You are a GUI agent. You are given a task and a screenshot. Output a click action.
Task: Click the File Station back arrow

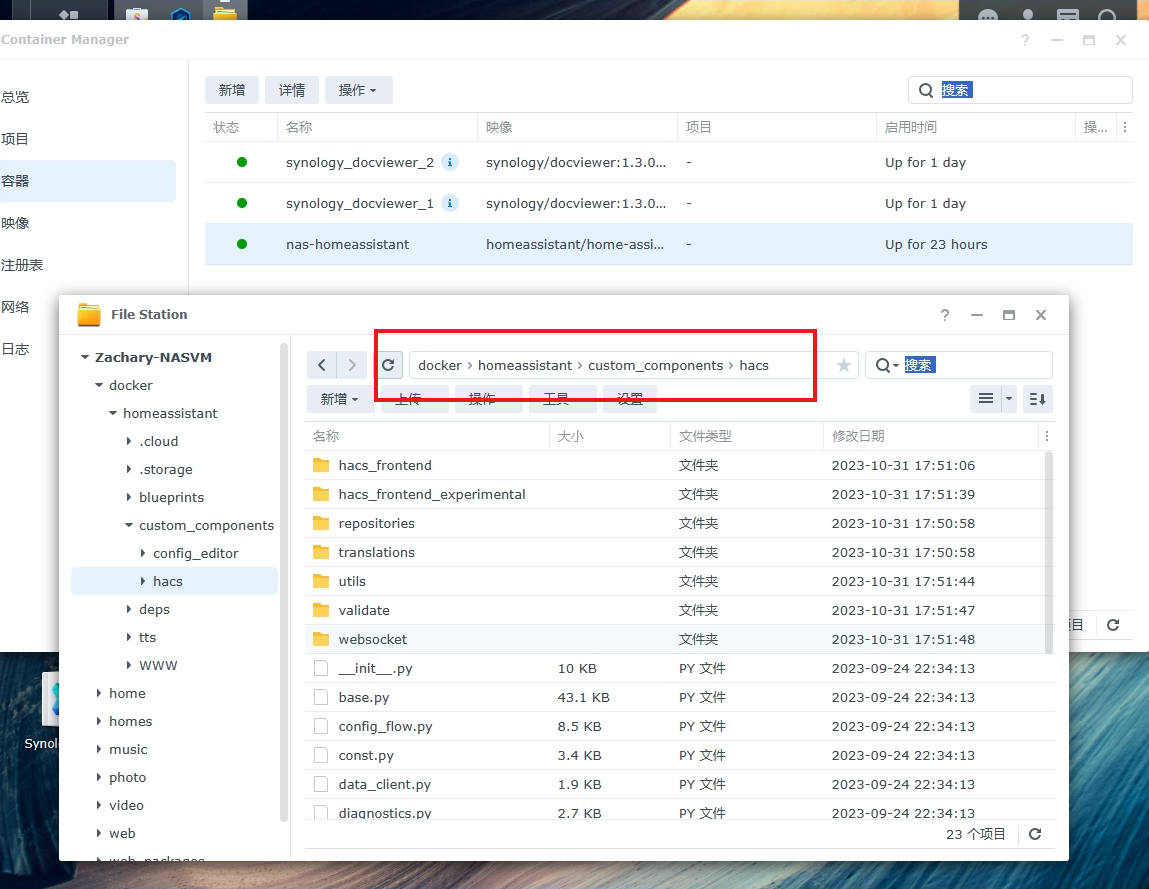pos(322,365)
